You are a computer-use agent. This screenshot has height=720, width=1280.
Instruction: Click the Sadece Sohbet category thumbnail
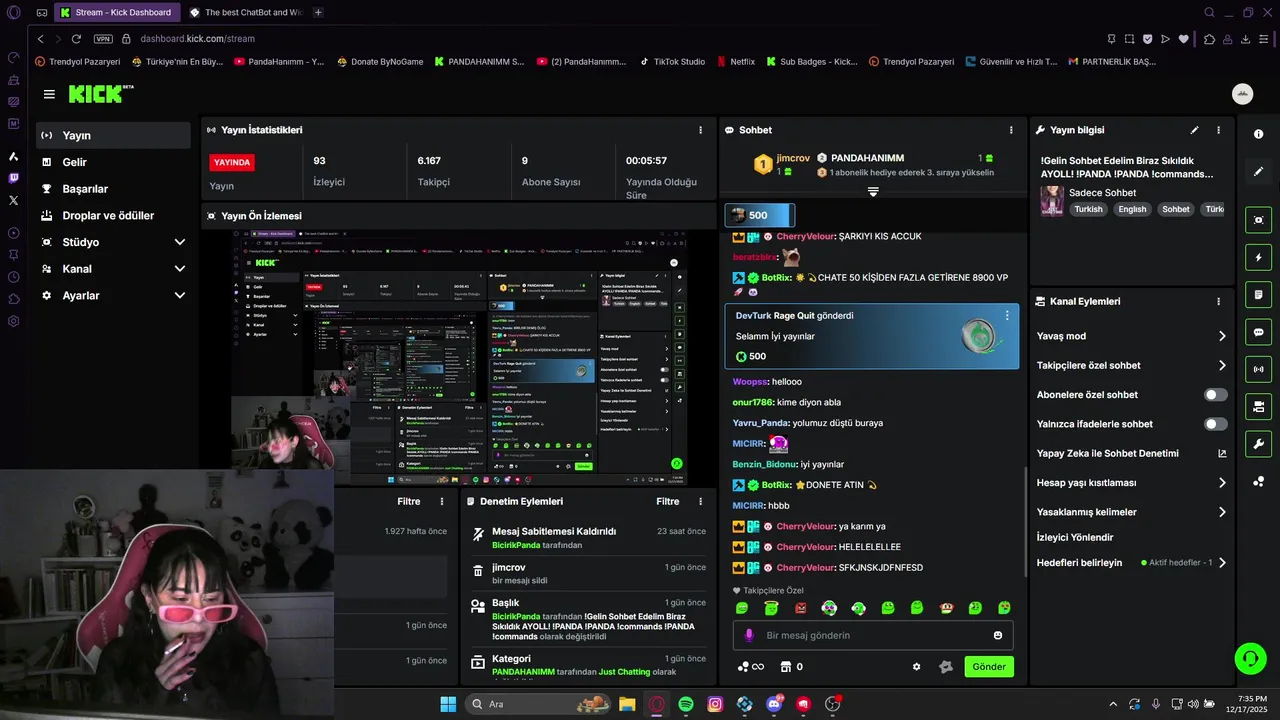click(x=1052, y=200)
